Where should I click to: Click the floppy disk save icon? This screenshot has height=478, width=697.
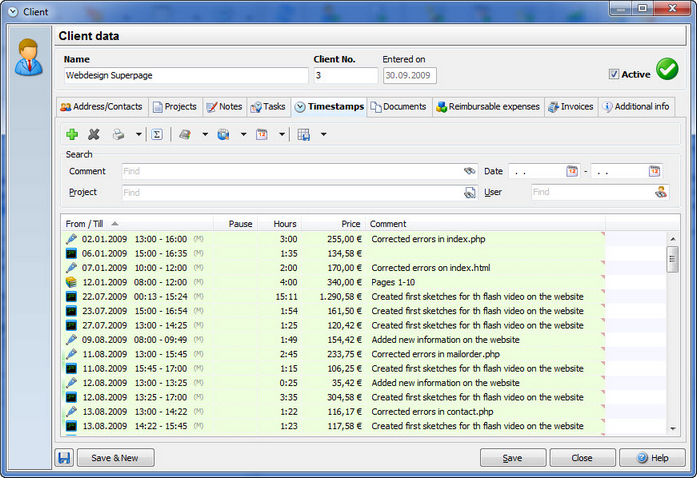pos(64,458)
